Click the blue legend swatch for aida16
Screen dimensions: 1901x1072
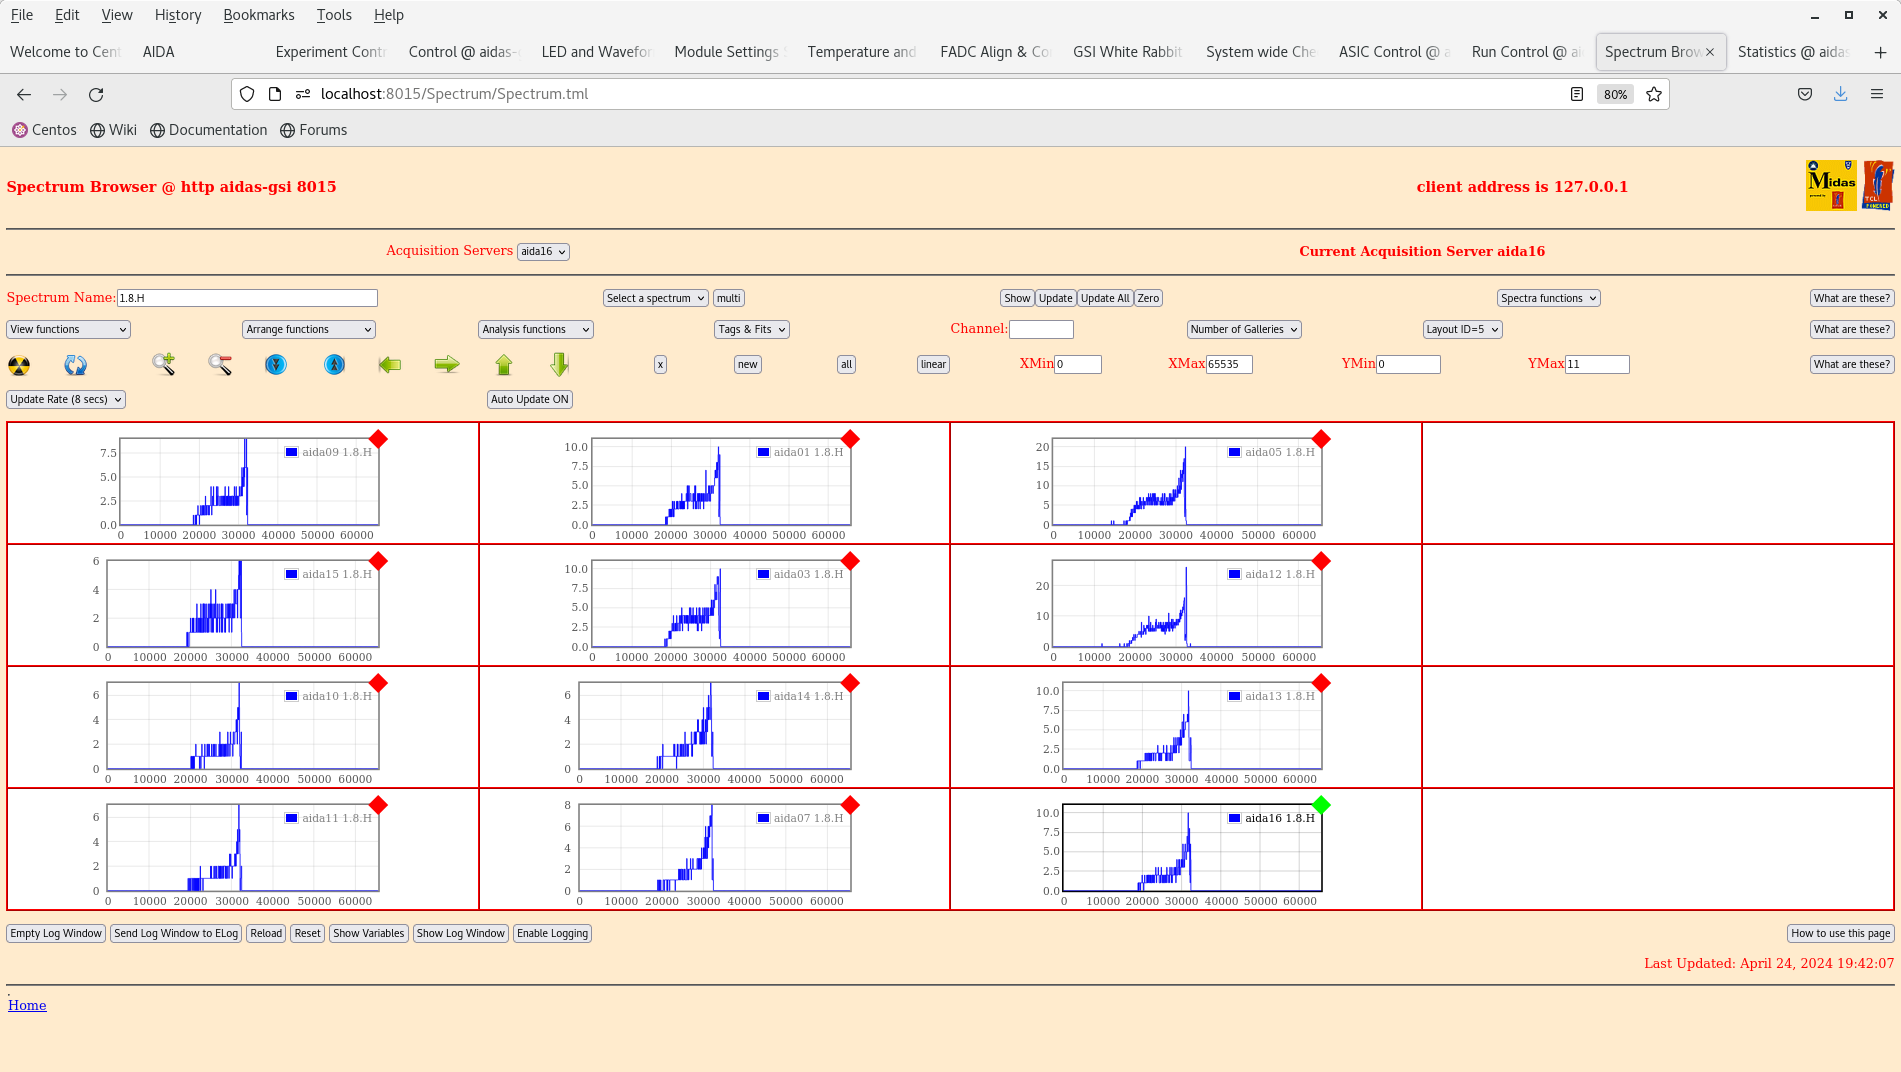click(x=1234, y=818)
